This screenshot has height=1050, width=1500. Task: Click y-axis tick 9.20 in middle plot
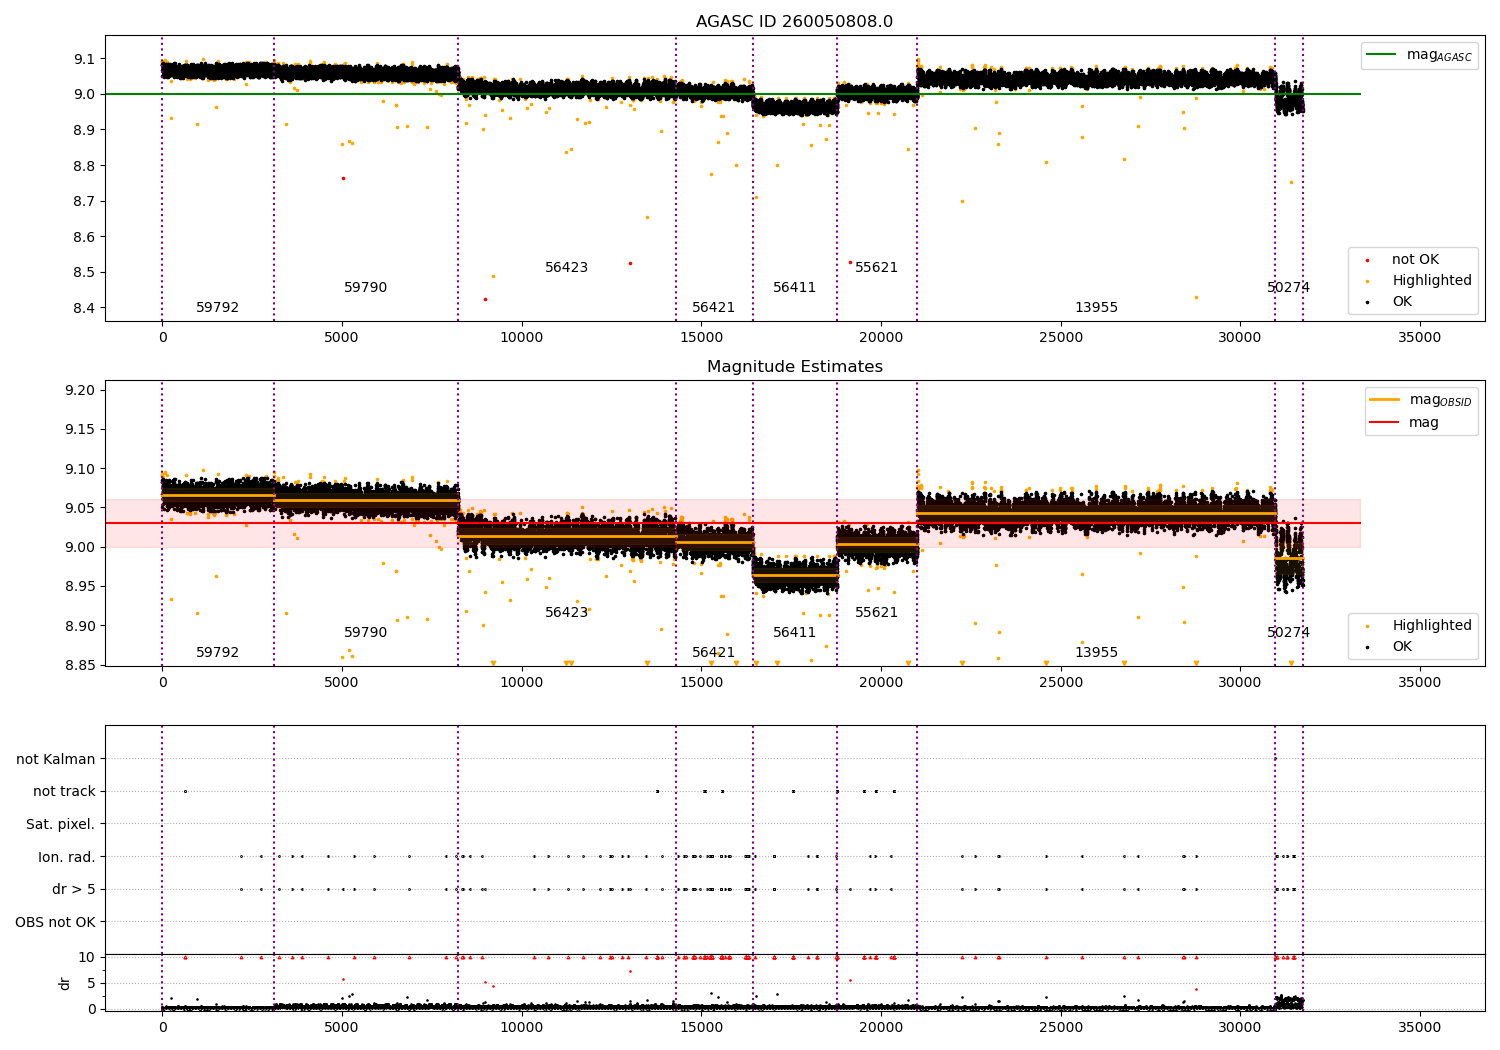pos(80,390)
